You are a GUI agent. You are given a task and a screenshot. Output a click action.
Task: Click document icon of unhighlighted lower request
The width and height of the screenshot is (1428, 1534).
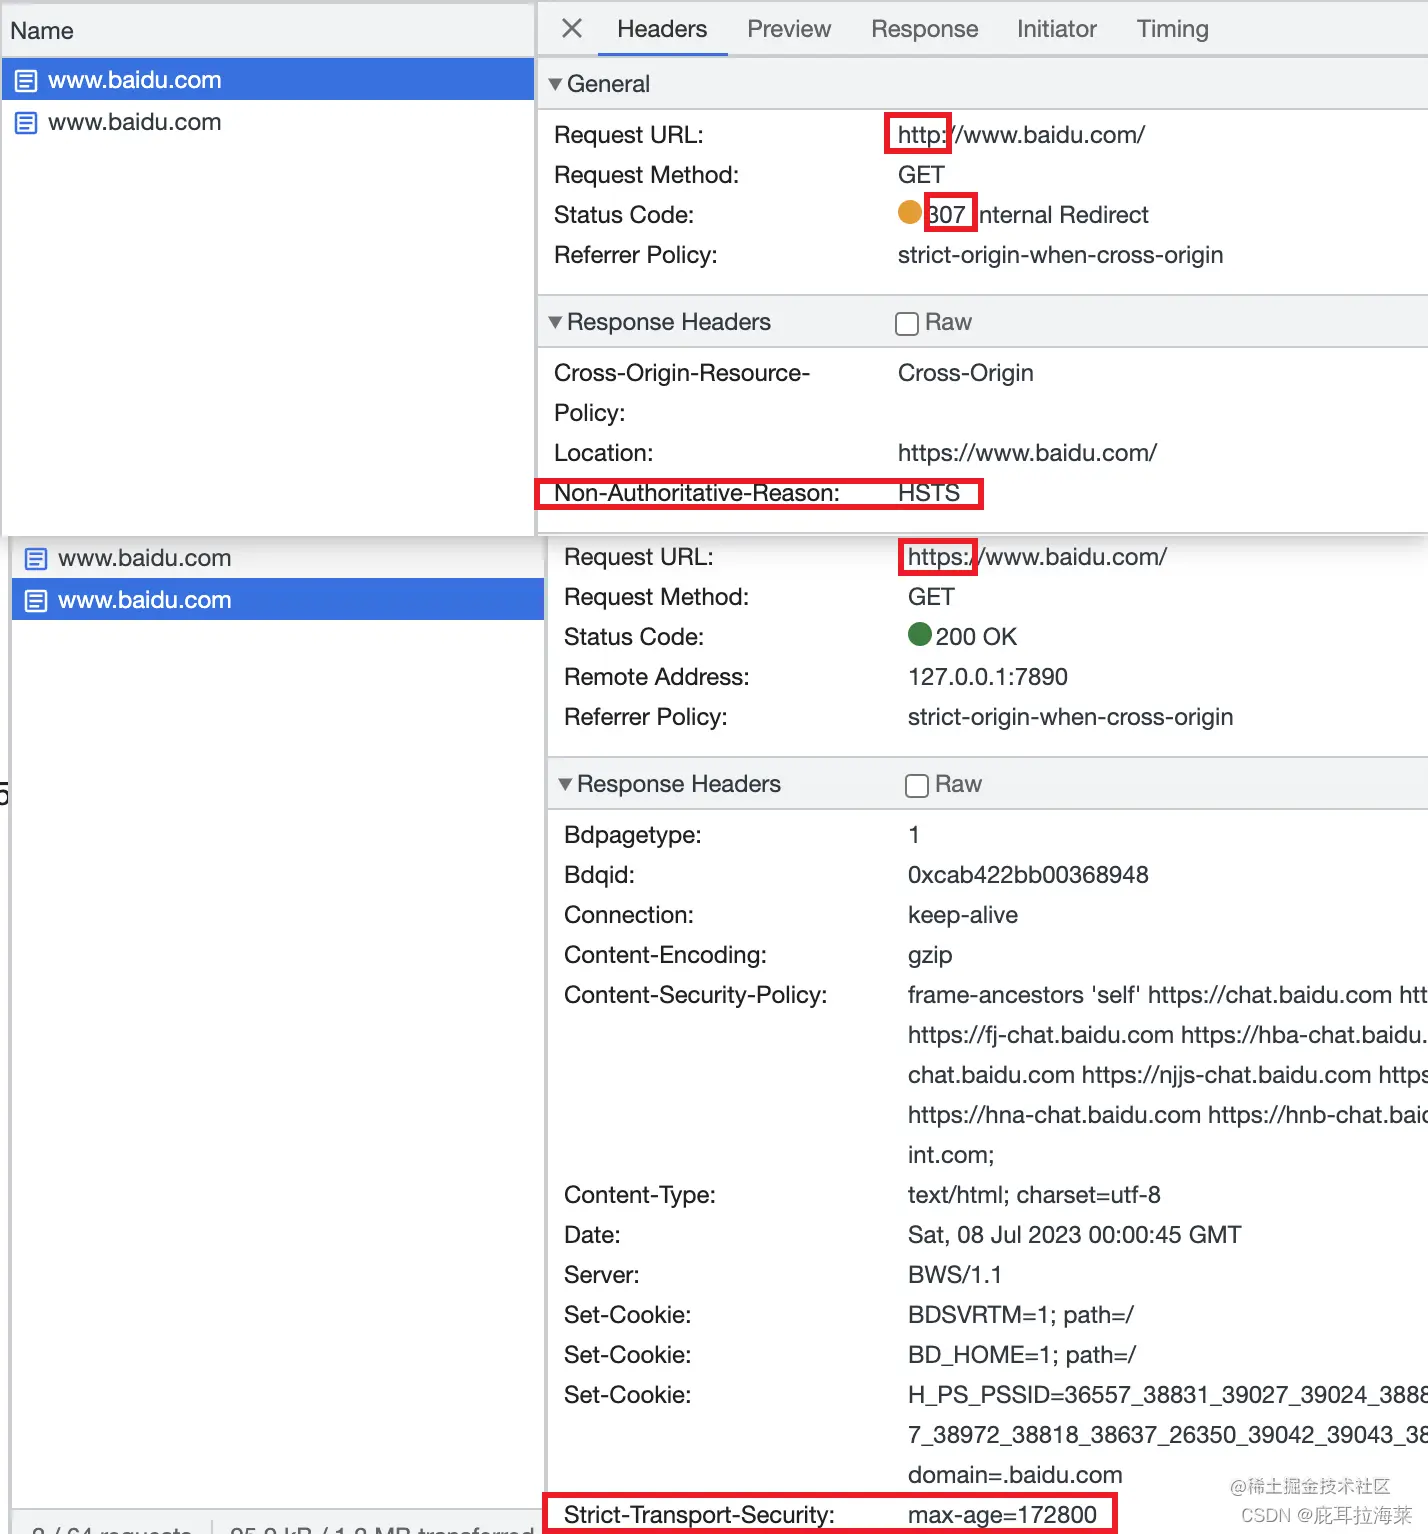(x=36, y=559)
